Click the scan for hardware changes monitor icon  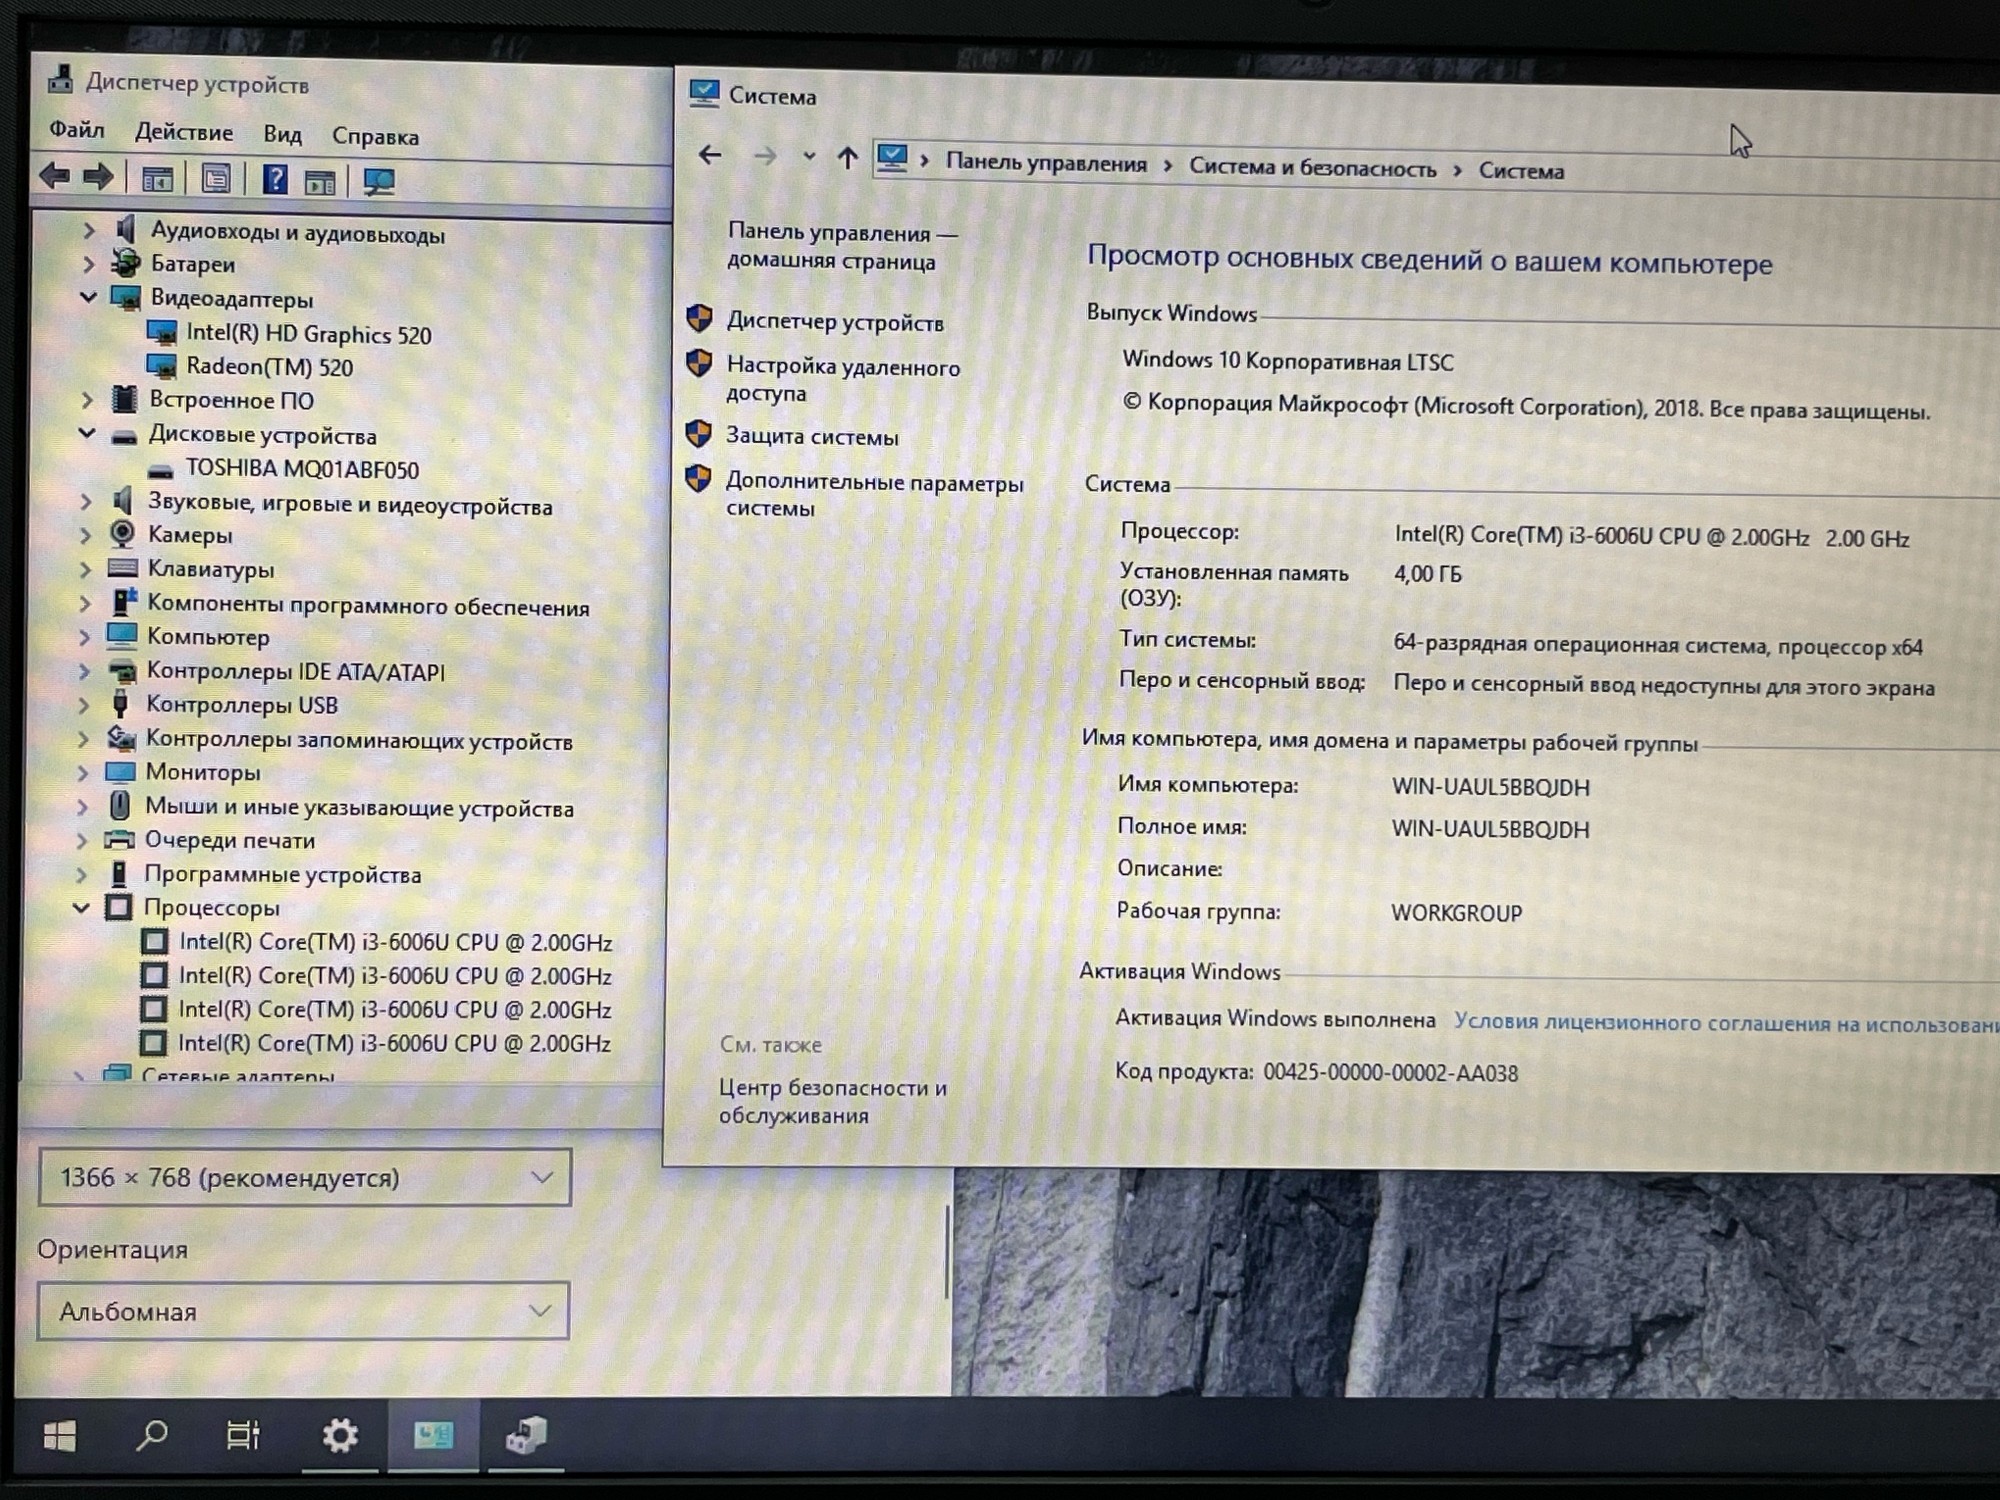(x=379, y=182)
